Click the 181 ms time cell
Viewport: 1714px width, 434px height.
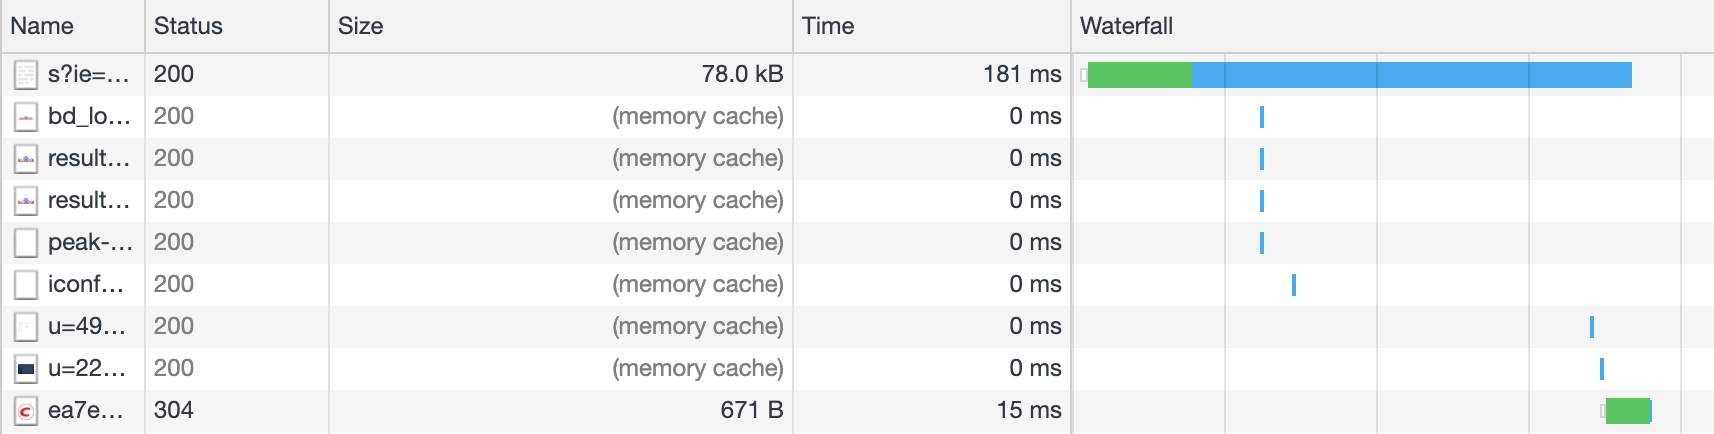1022,75
